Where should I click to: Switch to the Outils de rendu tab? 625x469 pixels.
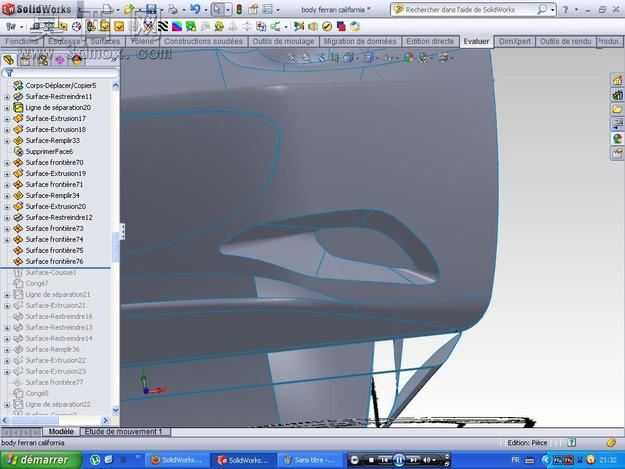click(x=565, y=41)
